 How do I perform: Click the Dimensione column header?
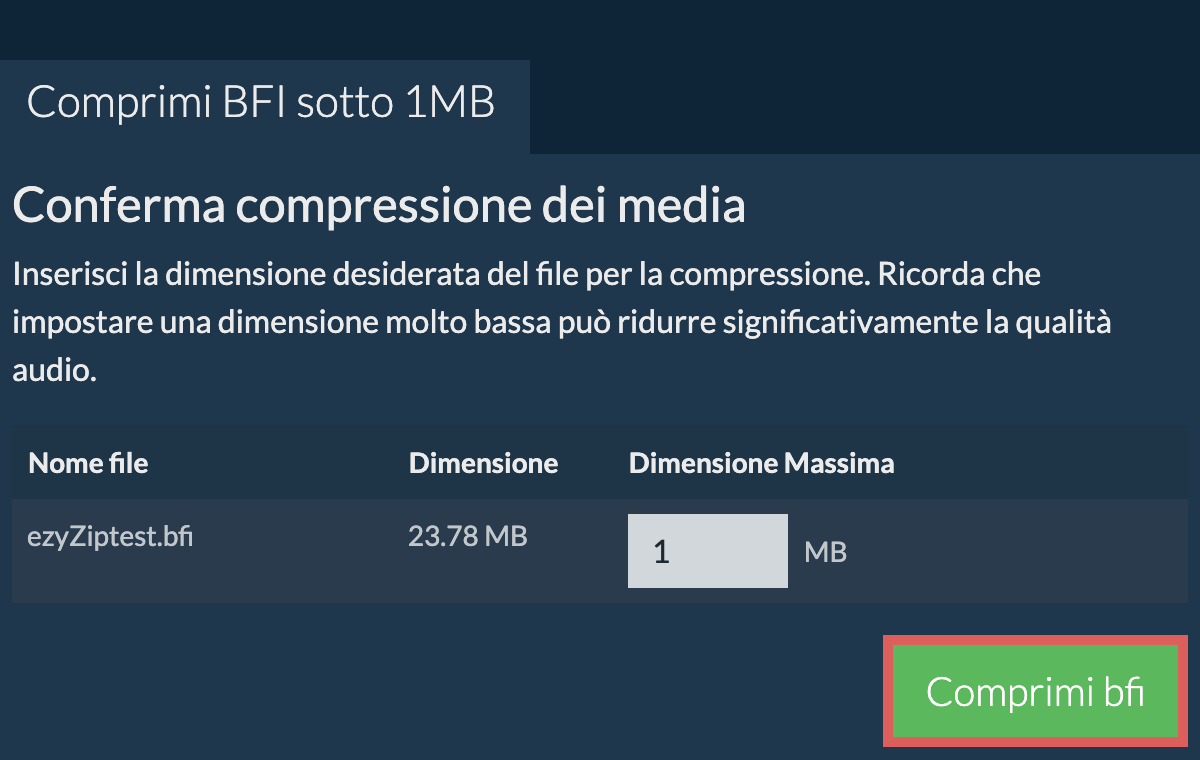(x=483, y=463)
